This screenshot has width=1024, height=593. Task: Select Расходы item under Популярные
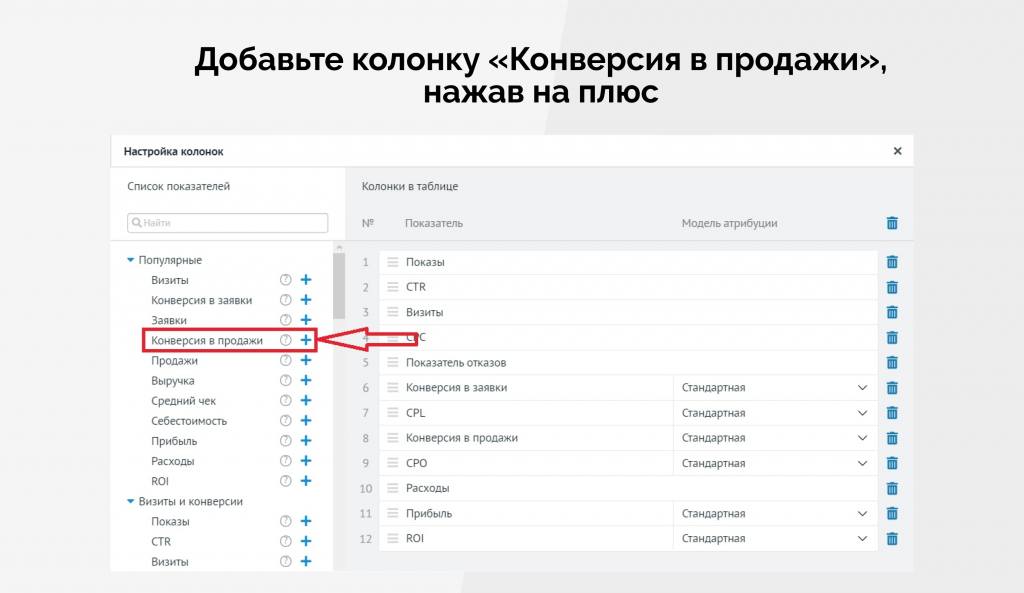[x=173, y=461]
